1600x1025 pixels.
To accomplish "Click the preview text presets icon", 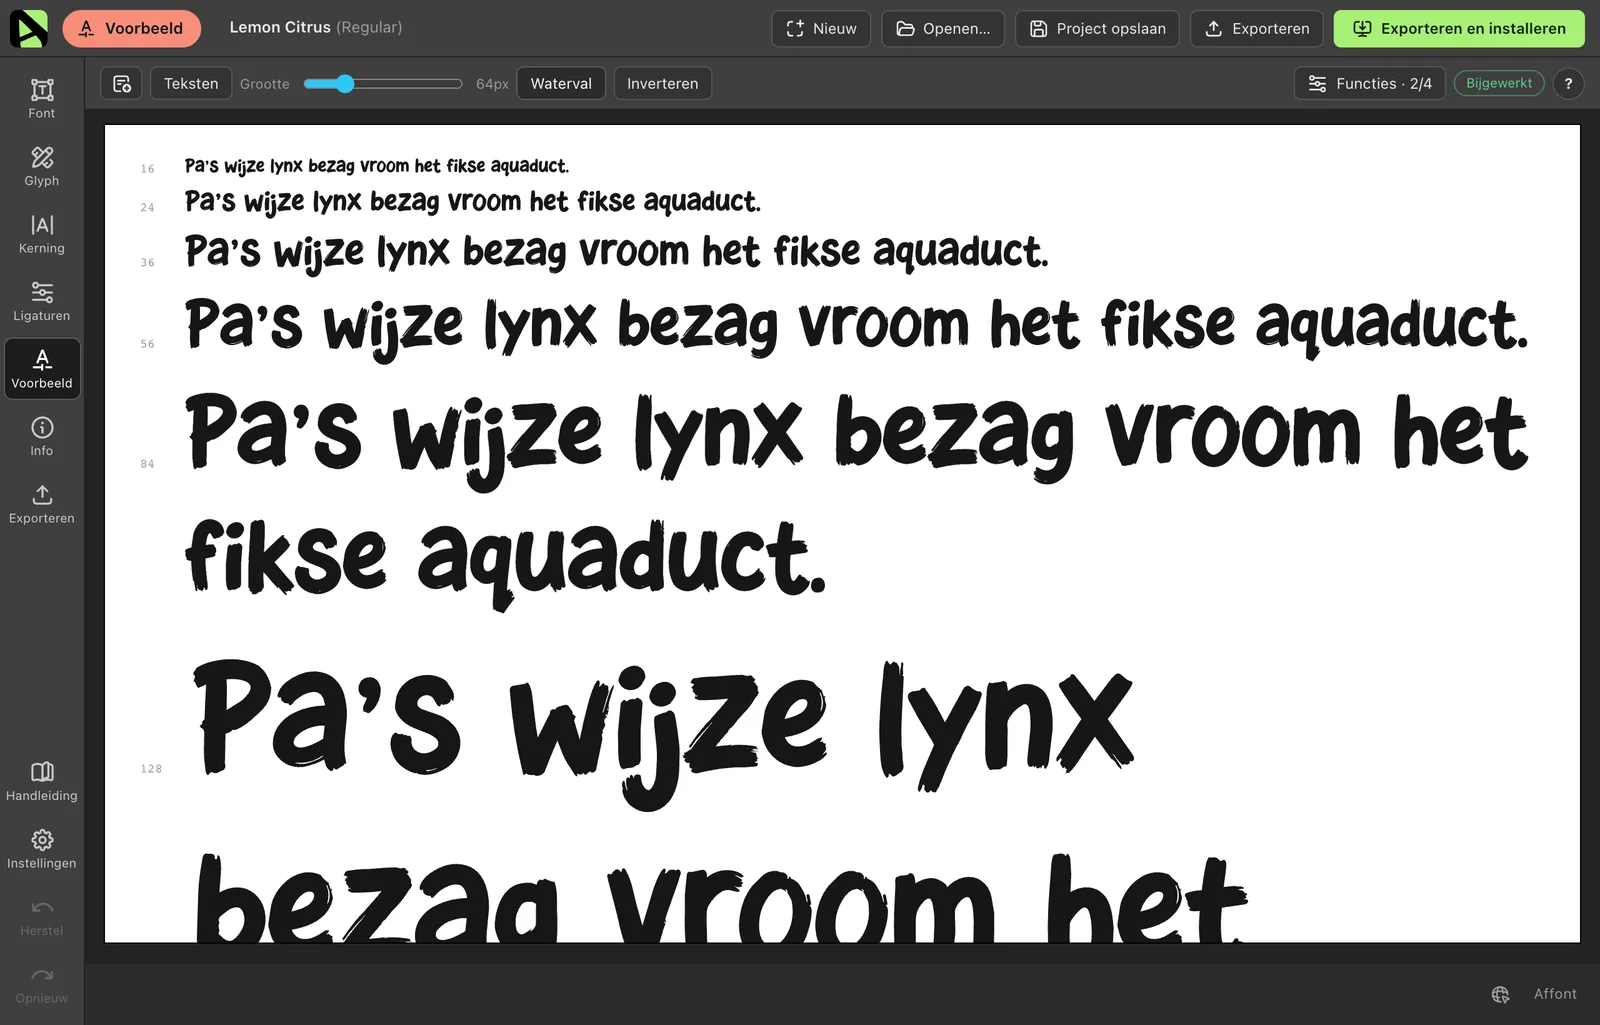I will click(x=122, y=84).
